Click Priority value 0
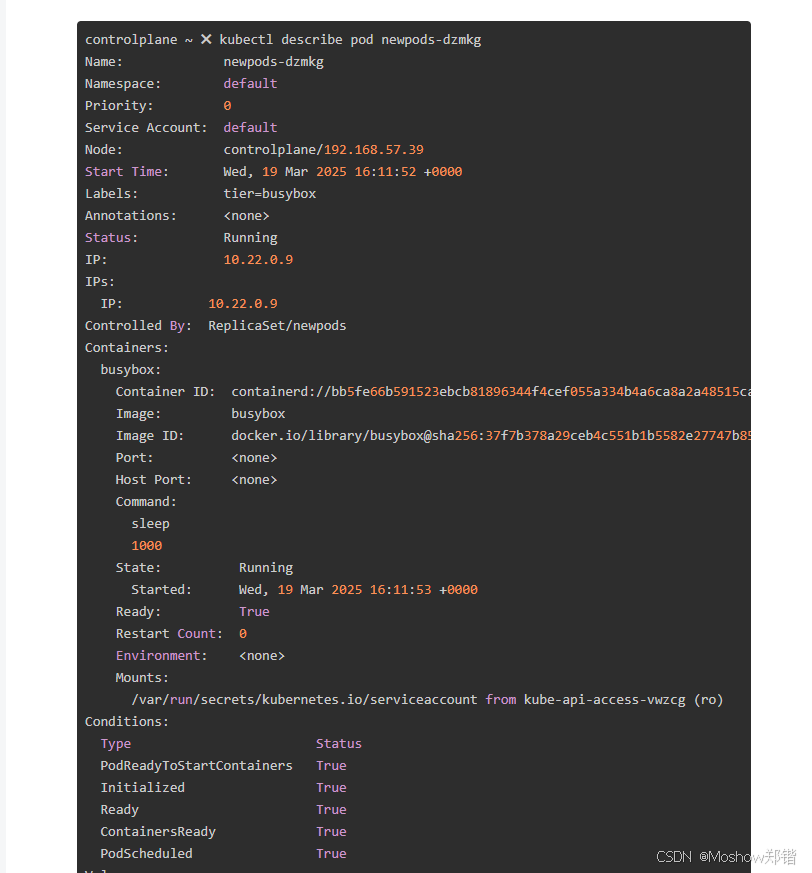 [x=227, y=106]
